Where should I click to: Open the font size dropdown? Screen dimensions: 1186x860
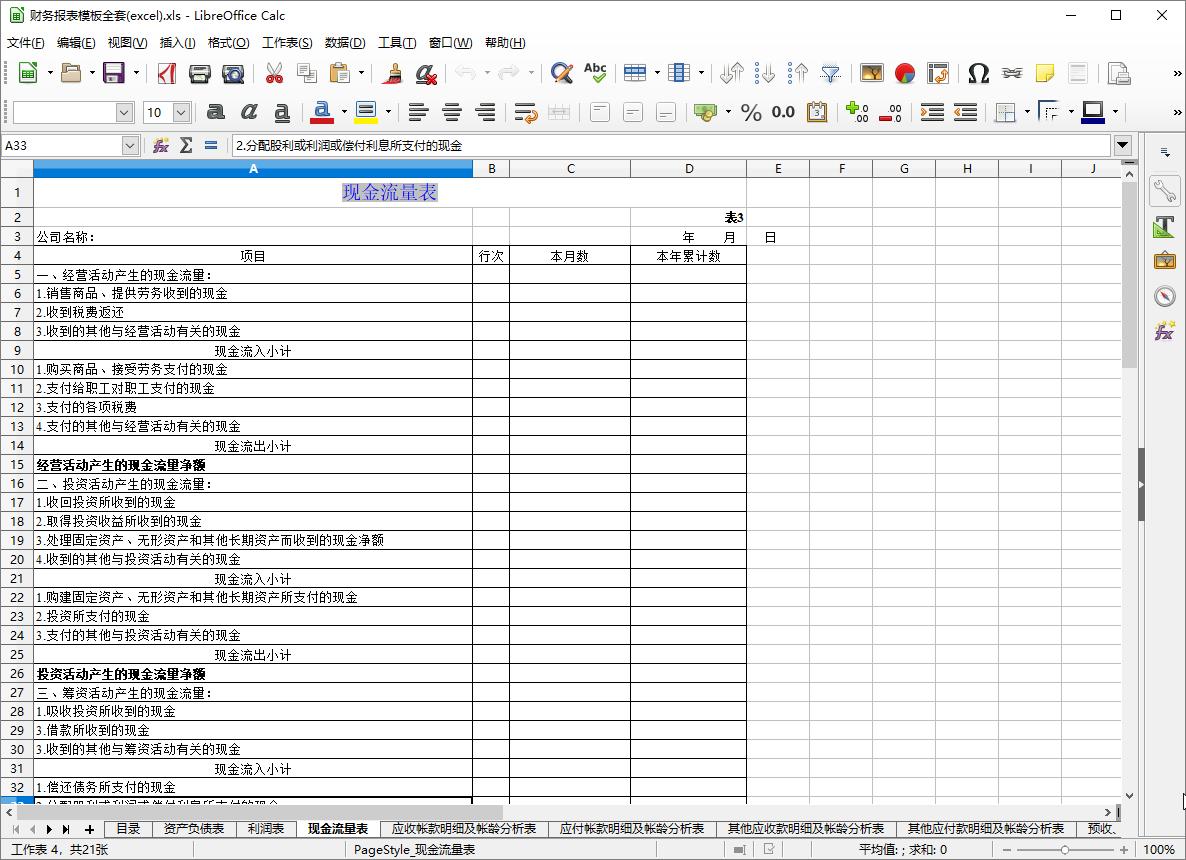click(181, 113)
